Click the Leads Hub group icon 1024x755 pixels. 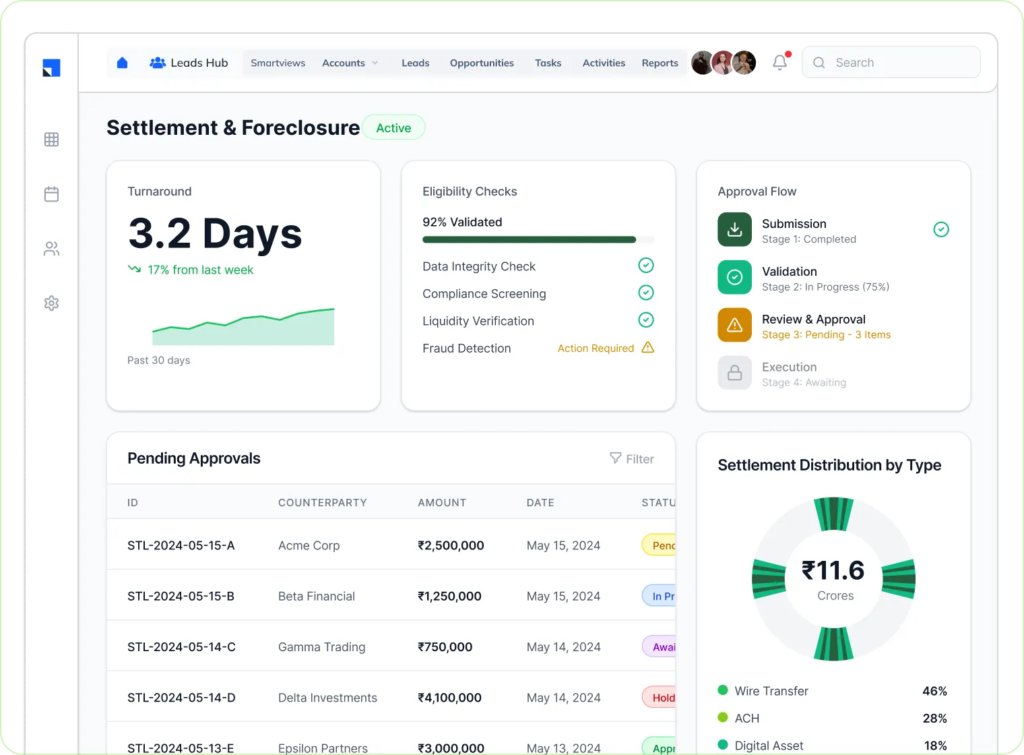coord(157,63)
